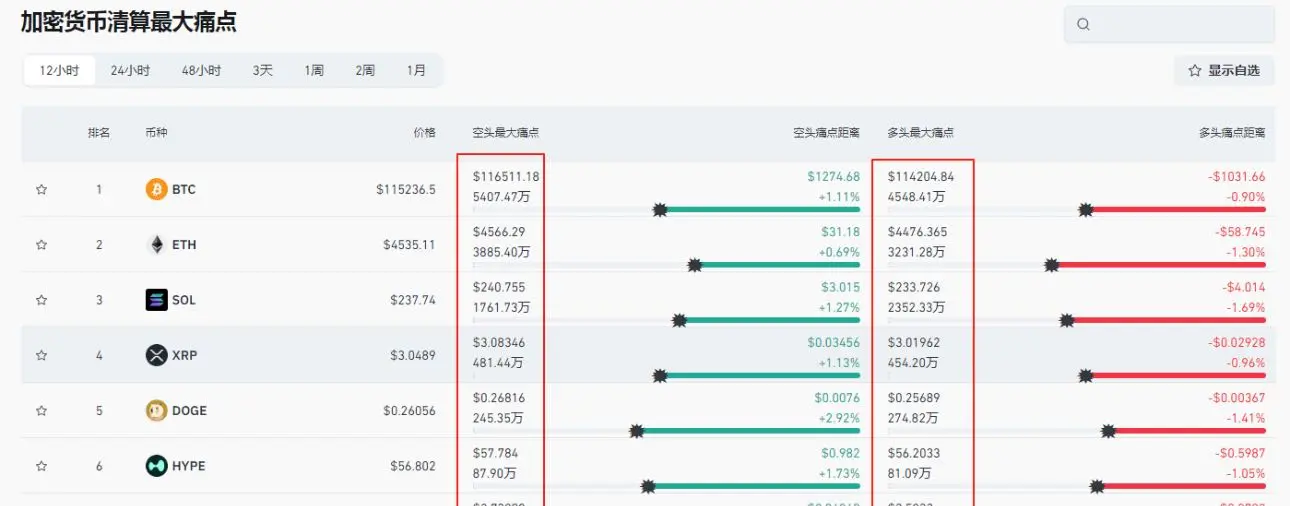Open the 1月 timeframe tab
The width and height of the screenshot is (1290, 506).
pyautogui.click(x=416, y=71)
